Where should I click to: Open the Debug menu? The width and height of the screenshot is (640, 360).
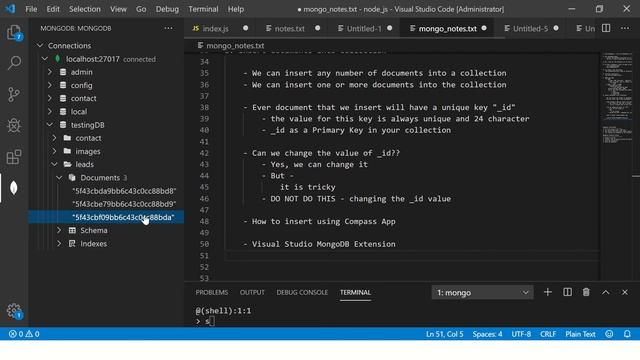point(167,9)
